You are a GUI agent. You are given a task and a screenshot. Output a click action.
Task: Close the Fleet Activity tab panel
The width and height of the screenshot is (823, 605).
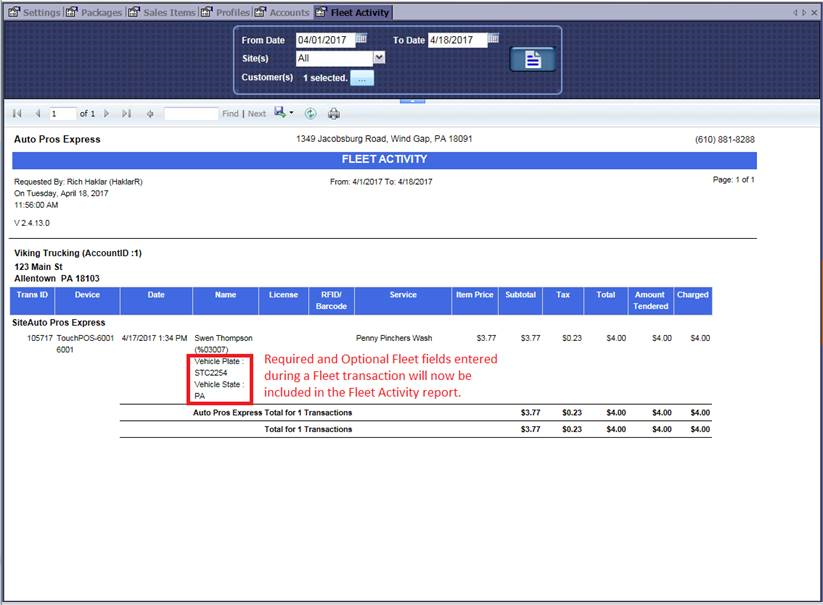pos(815,12)
